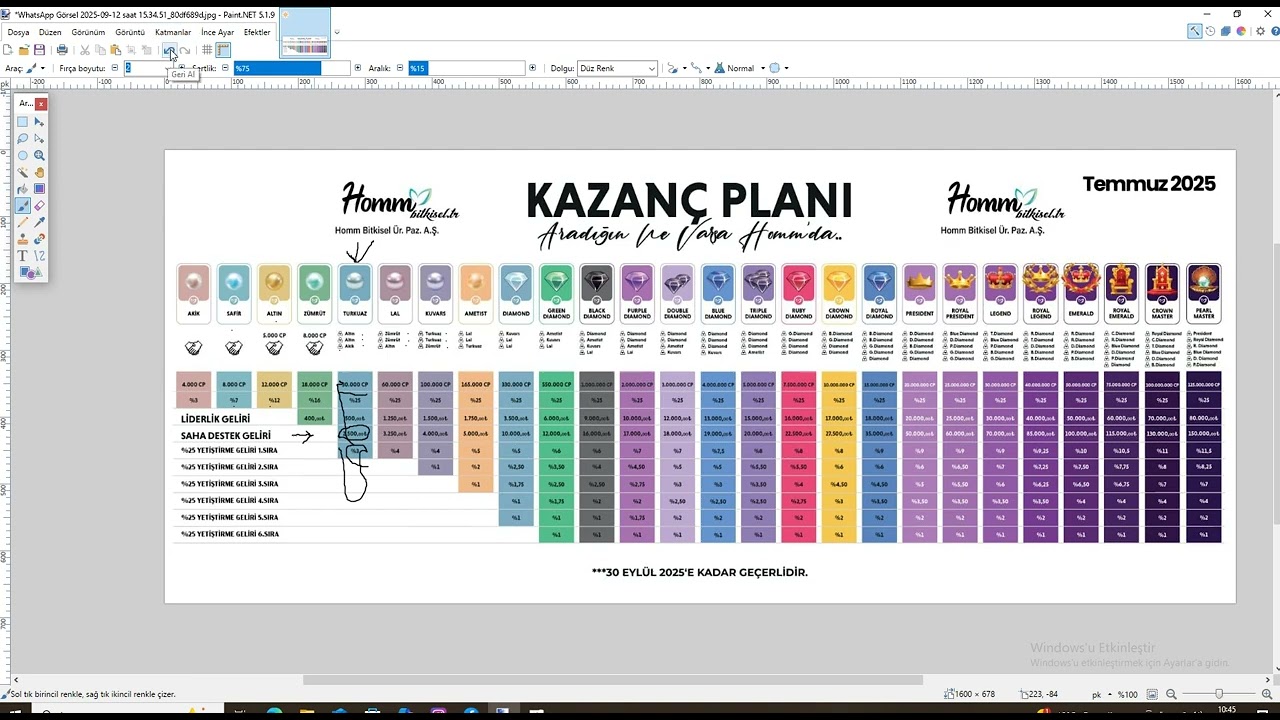Select the Magic Wand tool
This screenshot has width=1280, height=720.
point(22,172)
